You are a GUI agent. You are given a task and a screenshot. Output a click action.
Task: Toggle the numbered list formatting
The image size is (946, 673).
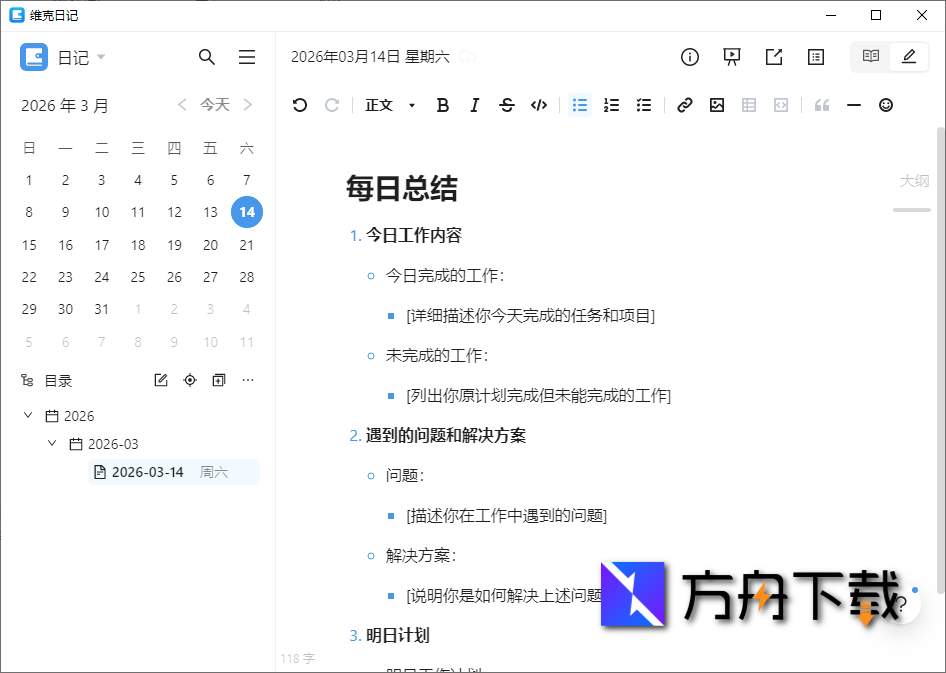[611, 105]
